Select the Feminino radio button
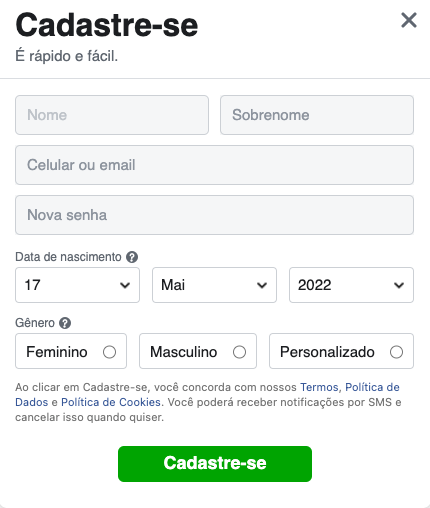 coord(109,352)
